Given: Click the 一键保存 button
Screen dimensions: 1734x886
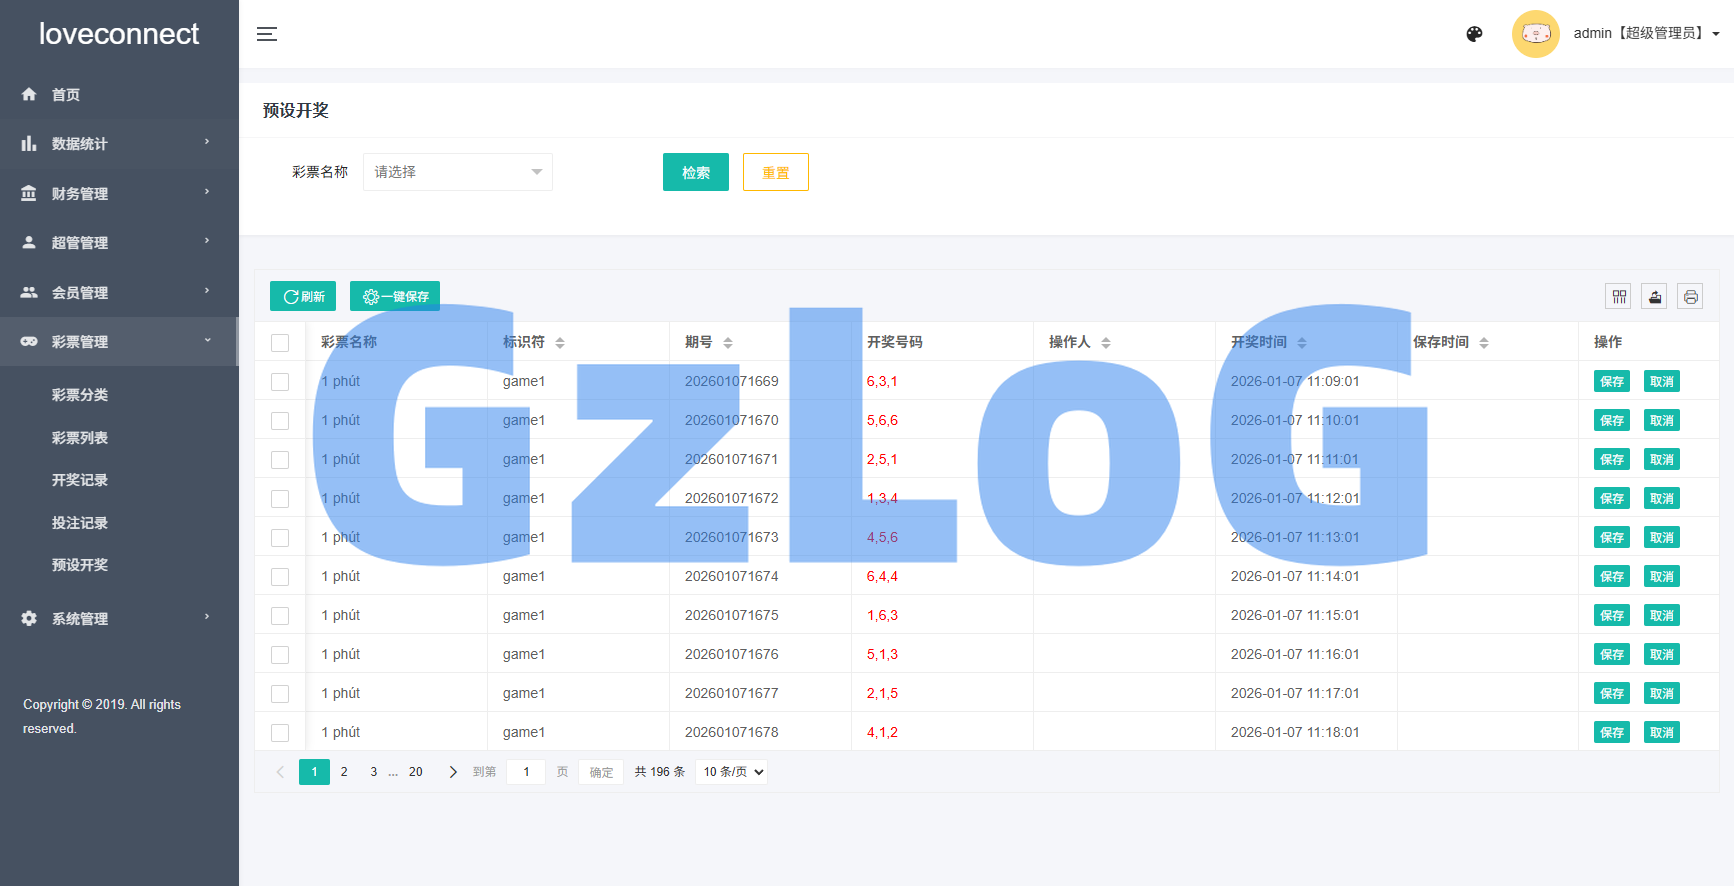Looking at the screenshot, I should tap(395, 296).
